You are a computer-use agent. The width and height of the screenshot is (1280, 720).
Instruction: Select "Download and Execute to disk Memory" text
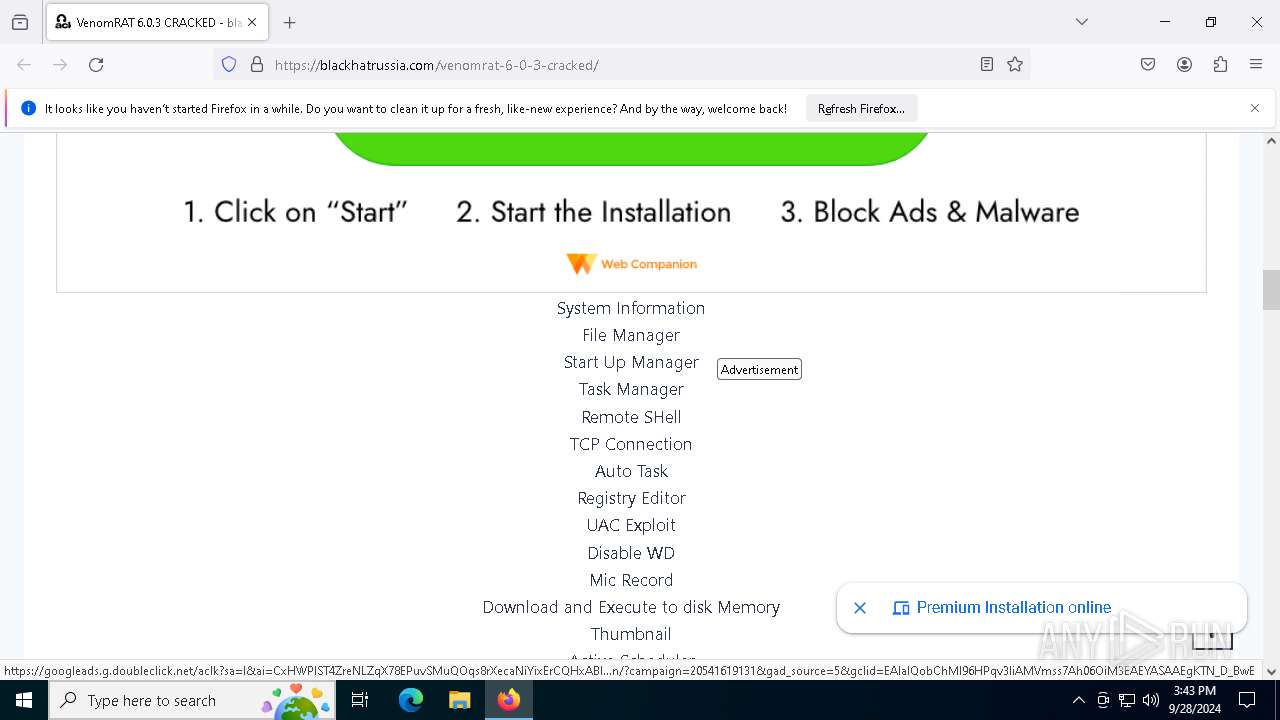tap(631, 607)
